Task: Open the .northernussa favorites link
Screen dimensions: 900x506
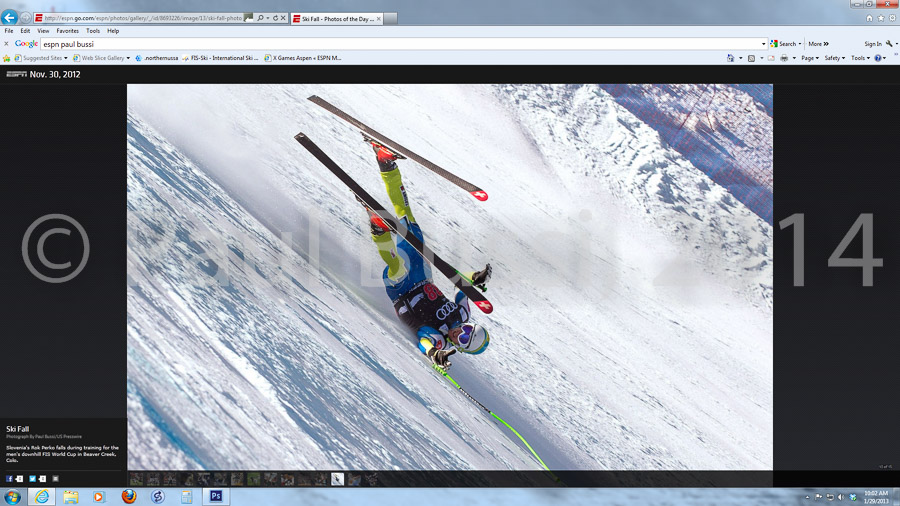Action: click(156, 58)
